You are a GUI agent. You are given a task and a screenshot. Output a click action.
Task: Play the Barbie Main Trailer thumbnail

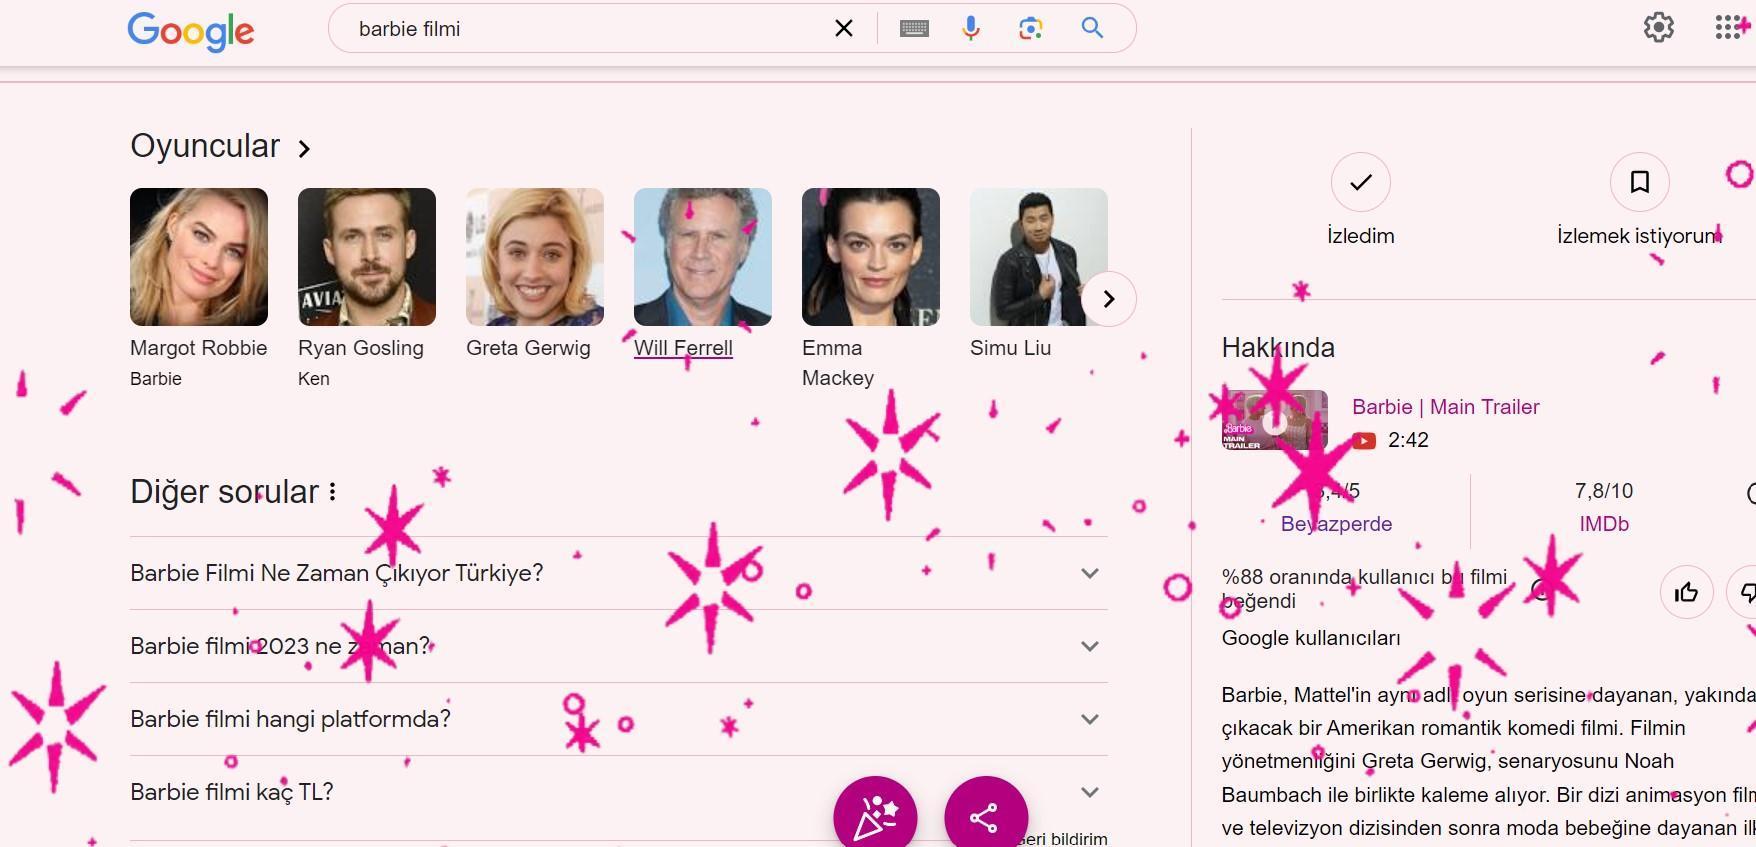1274,420
